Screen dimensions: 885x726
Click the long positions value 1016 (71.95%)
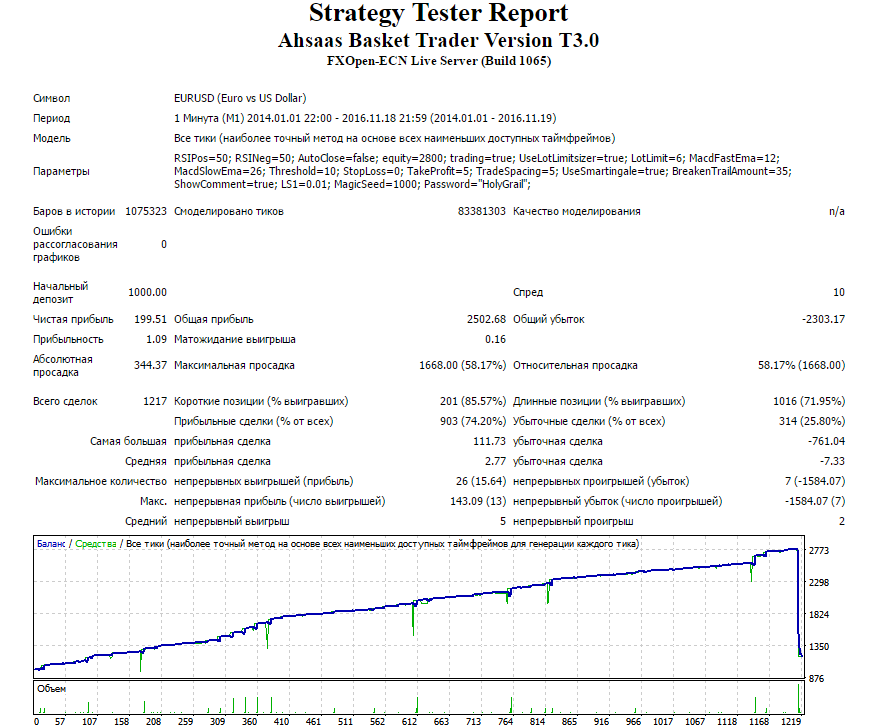[809, 402]
